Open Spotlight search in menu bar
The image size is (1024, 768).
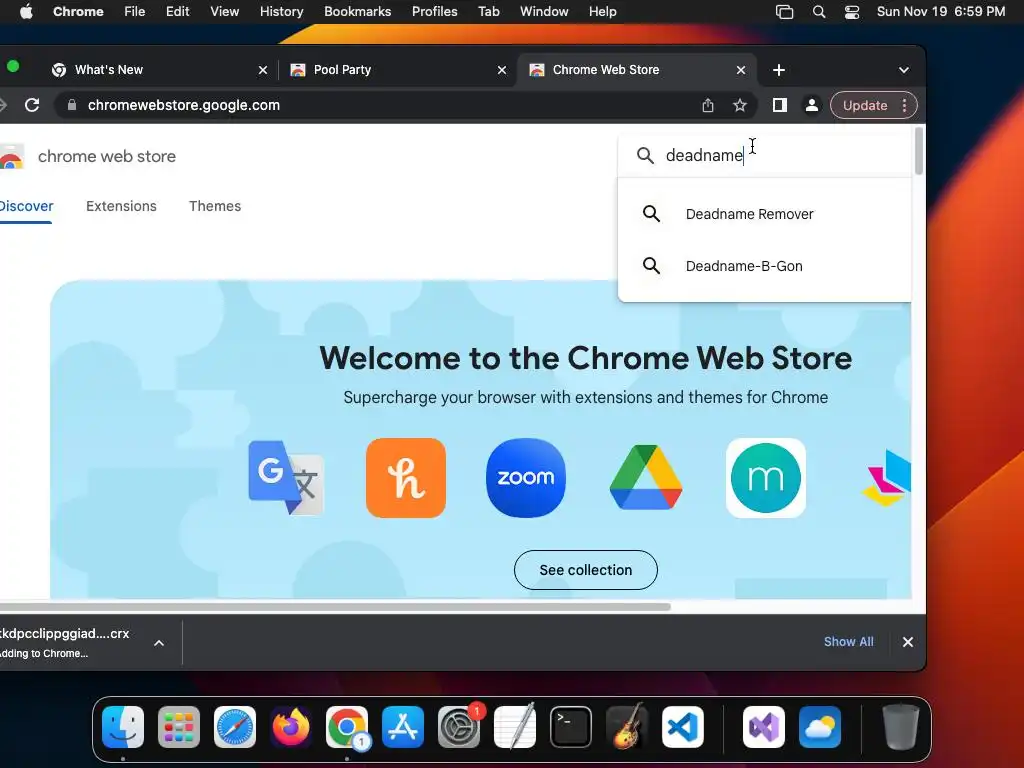coord(819,12)
